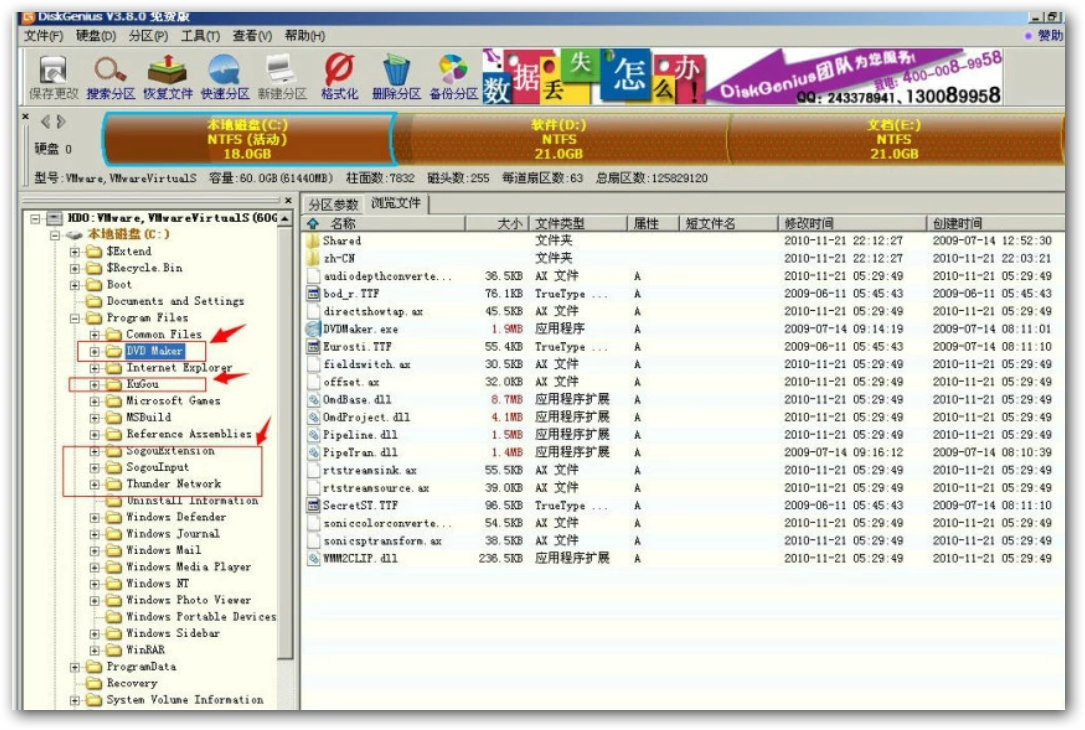Screen dimensions: 1085x730
Task: Open the Tools (工具) menu
Action: (x=200, y=35)
